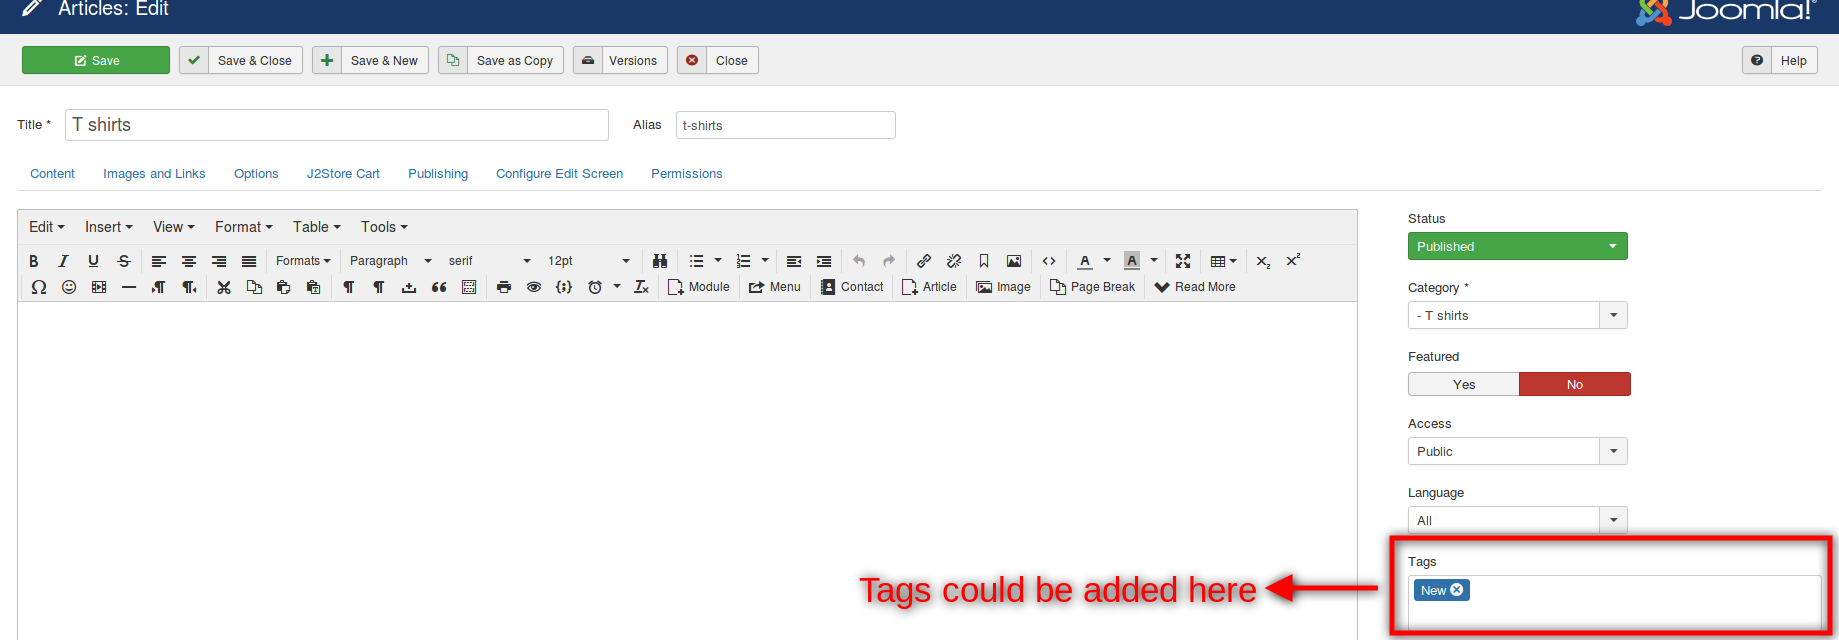
Task: Click the emoticons smiley icon
Action: pos(69,287)
